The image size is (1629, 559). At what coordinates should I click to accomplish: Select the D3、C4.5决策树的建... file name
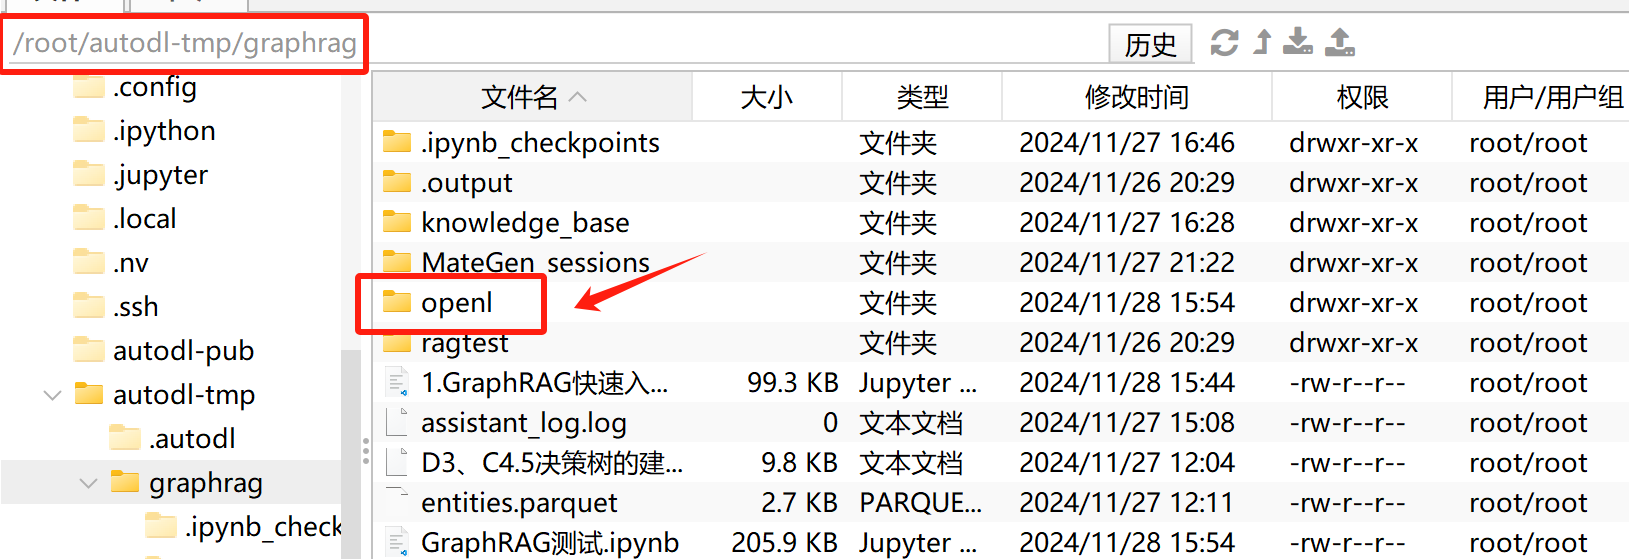click(x=552, y=463)
